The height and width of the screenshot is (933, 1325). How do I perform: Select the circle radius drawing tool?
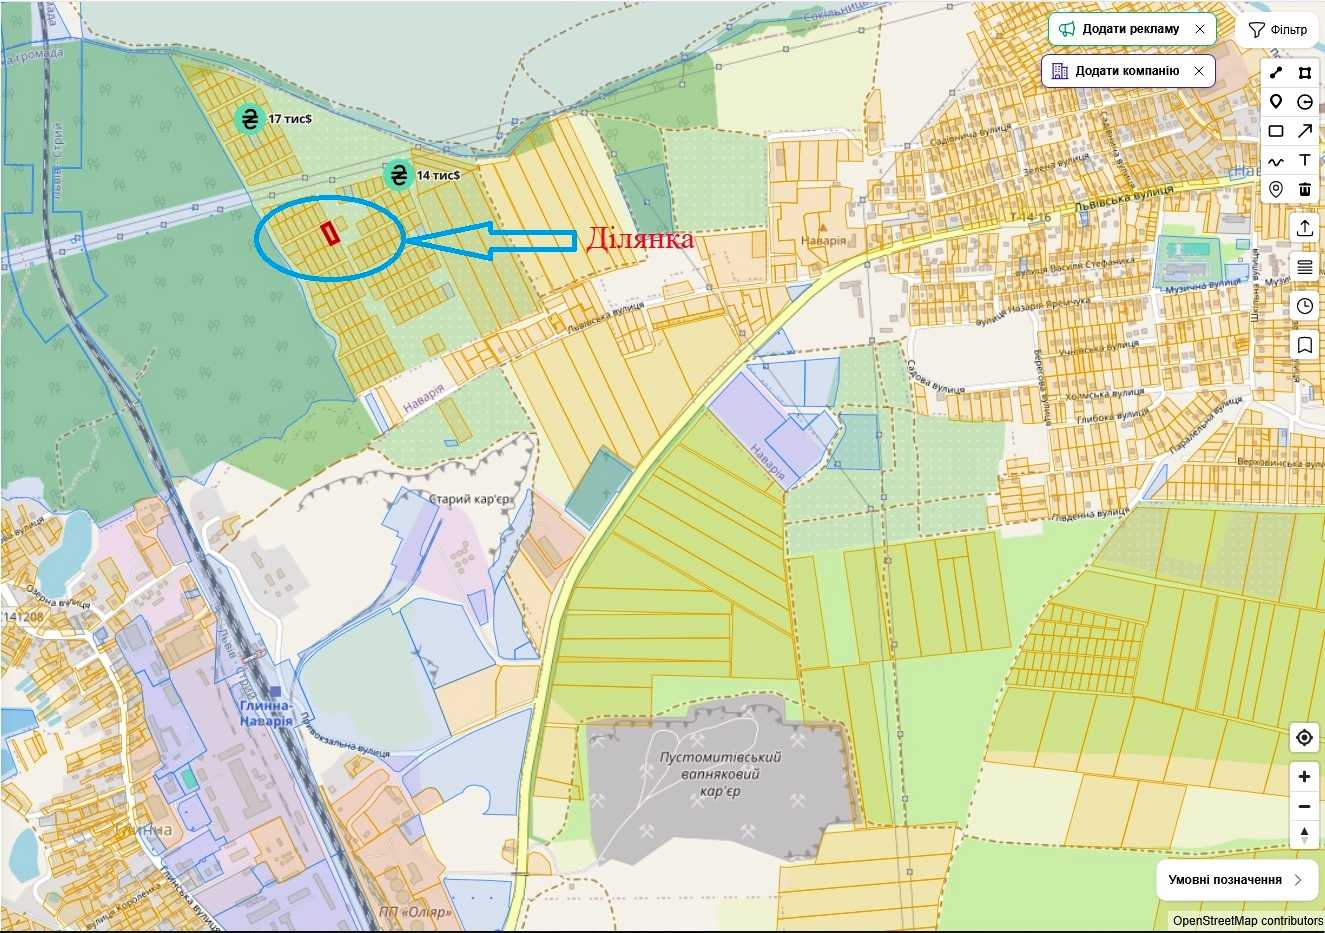(1305, 102)
